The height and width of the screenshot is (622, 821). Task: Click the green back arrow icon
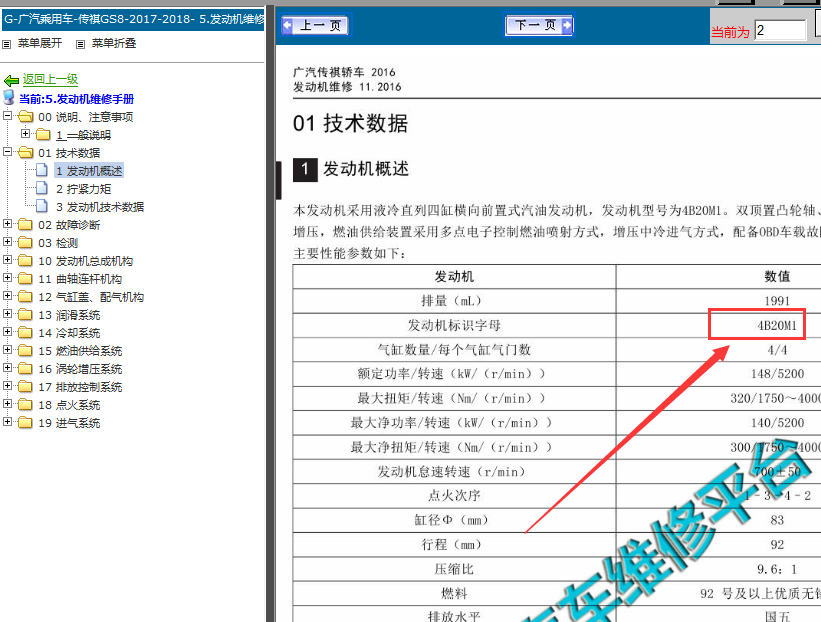pos(12,80)
